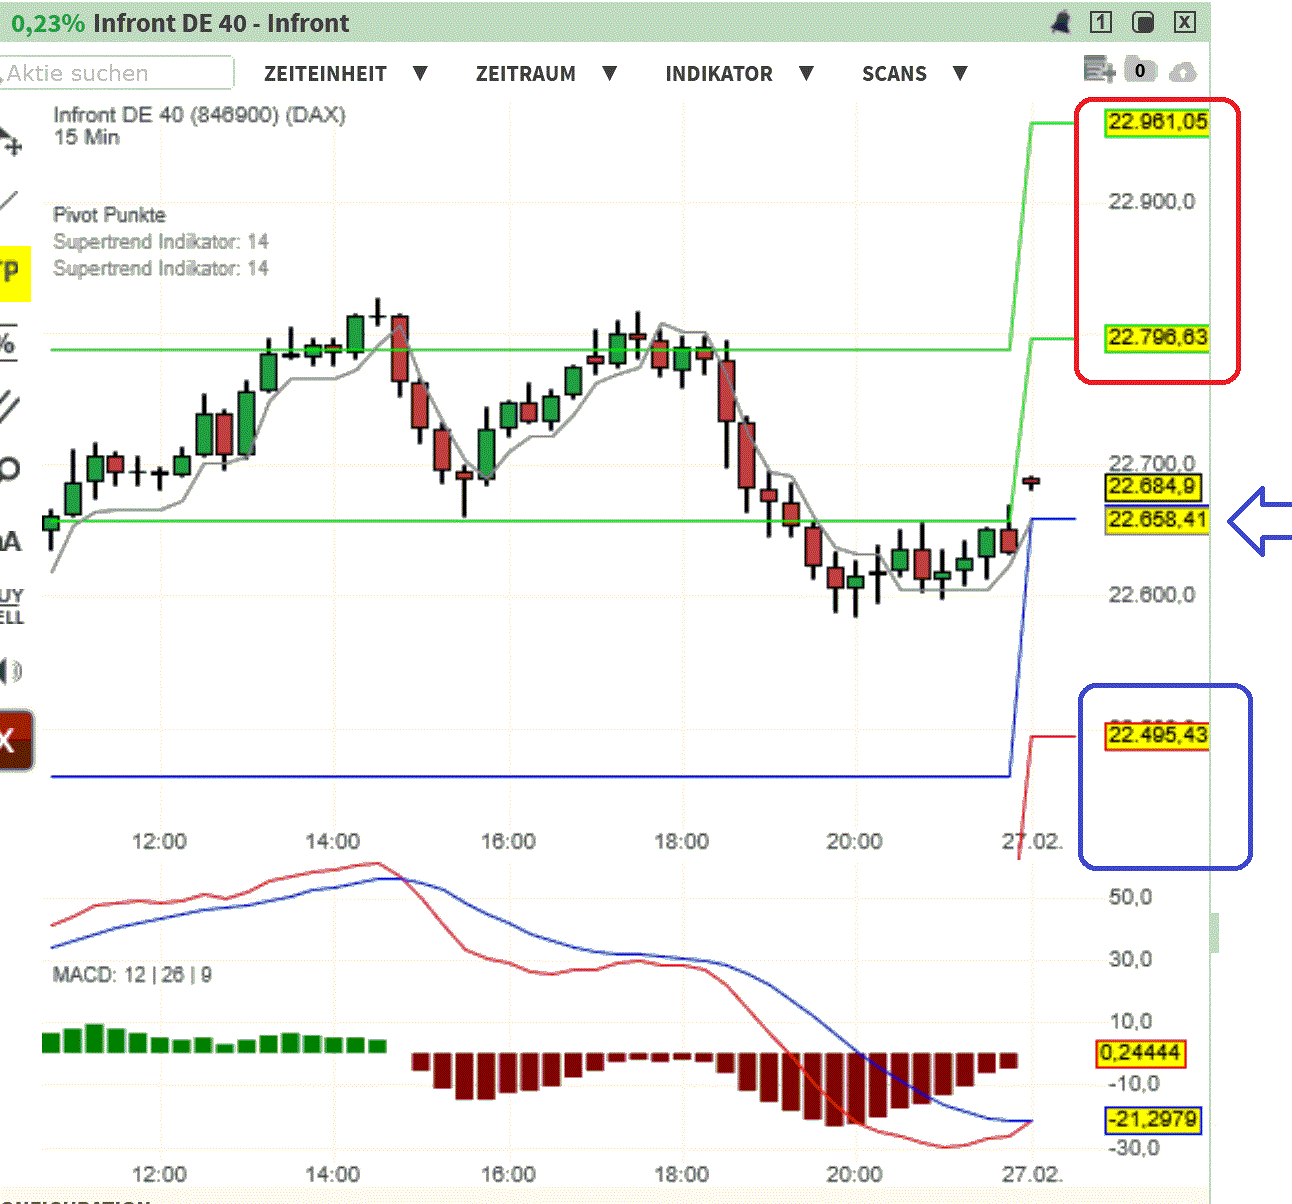Click the 'Infront DE 40 (846900) (DAX)' label
Screen dimensions: 1292x1204
tap(199, 115)
